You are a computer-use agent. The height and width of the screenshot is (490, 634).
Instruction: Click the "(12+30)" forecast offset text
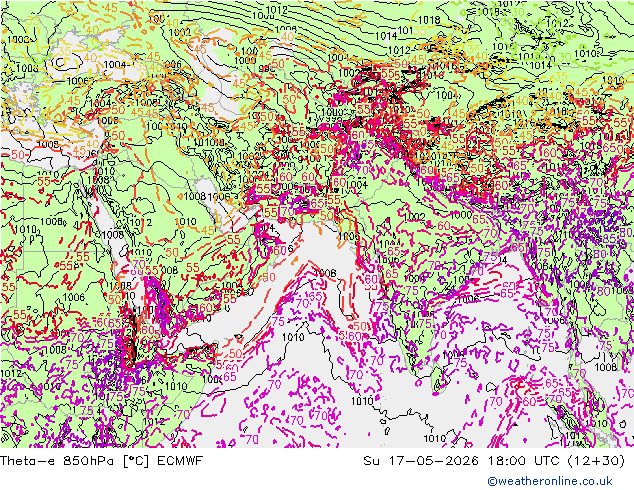(x=596, y=460)
